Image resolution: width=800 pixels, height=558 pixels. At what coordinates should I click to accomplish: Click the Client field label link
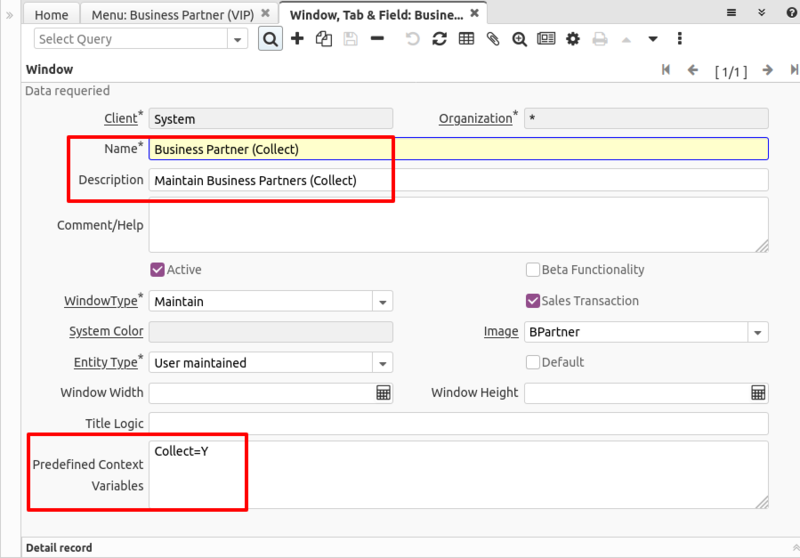coord(121,119)
